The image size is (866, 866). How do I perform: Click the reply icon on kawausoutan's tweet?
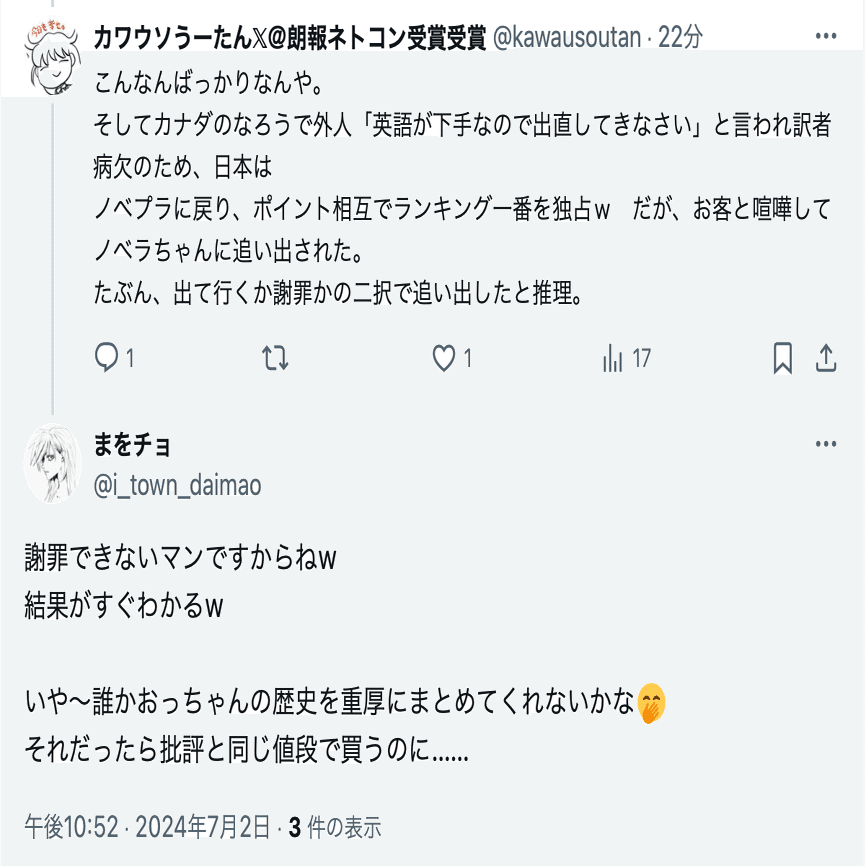pos(107,358)
